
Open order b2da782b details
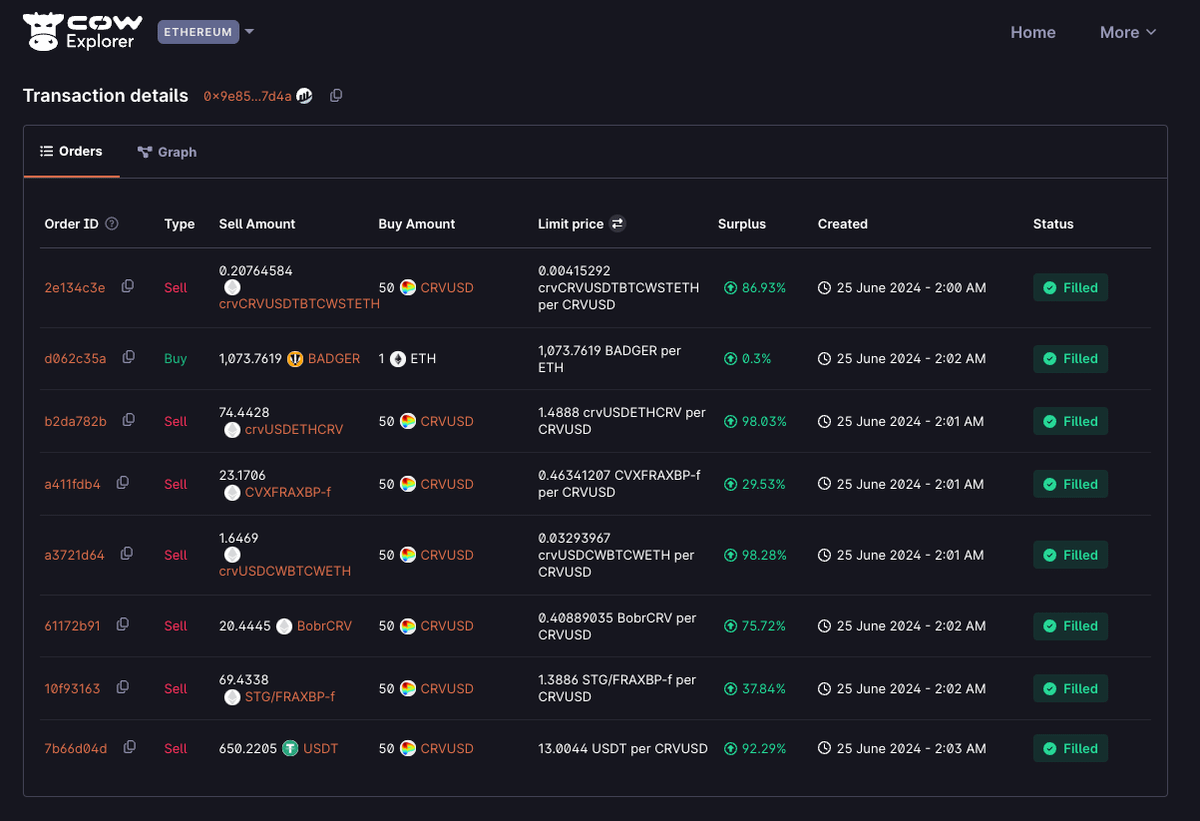pyautogui.click(x=75, y=421)
